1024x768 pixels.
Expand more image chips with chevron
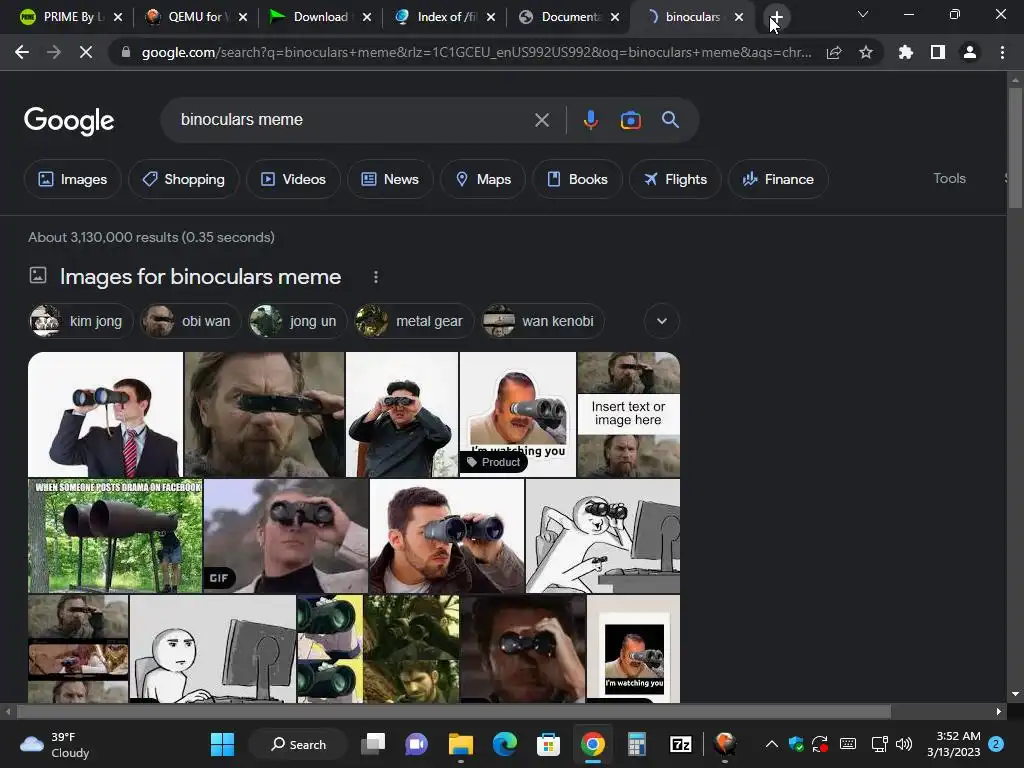[x=662, y=321]
